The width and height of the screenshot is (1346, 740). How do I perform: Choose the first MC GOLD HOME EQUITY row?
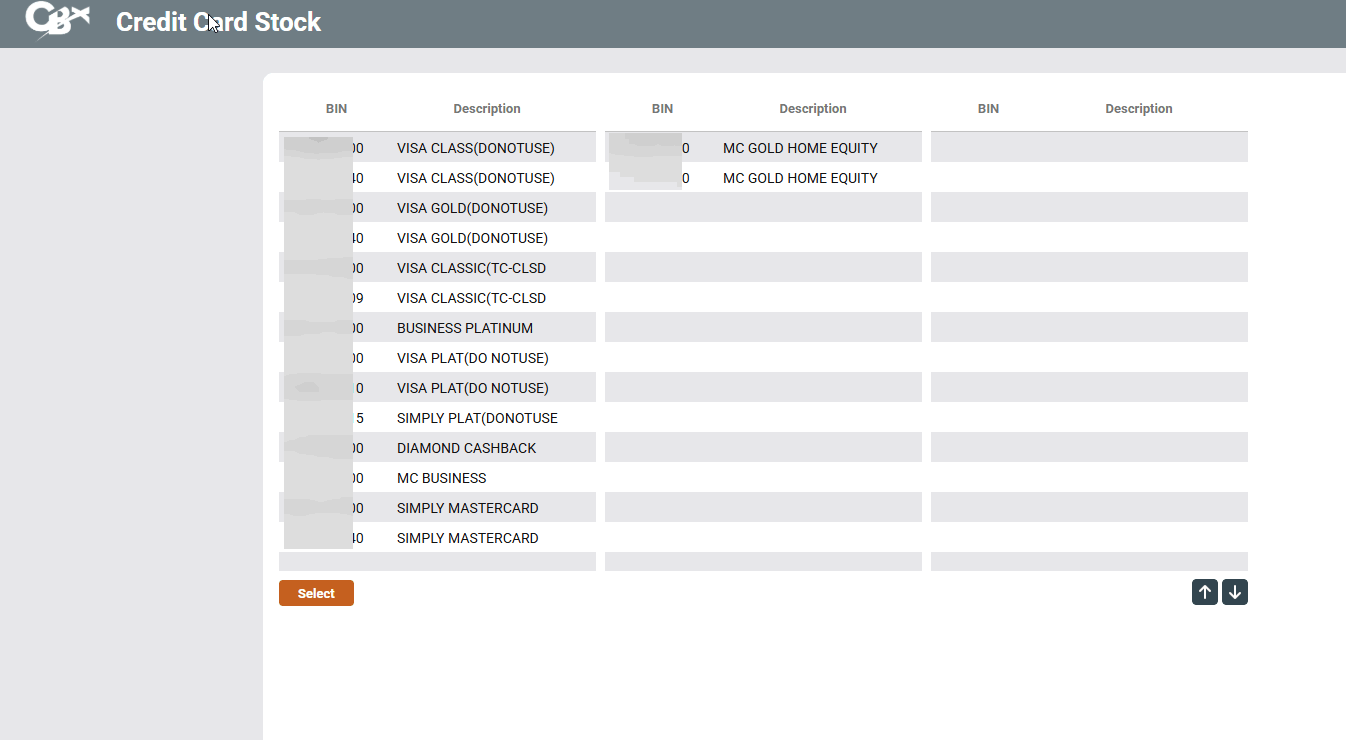(x=799, y=148)
